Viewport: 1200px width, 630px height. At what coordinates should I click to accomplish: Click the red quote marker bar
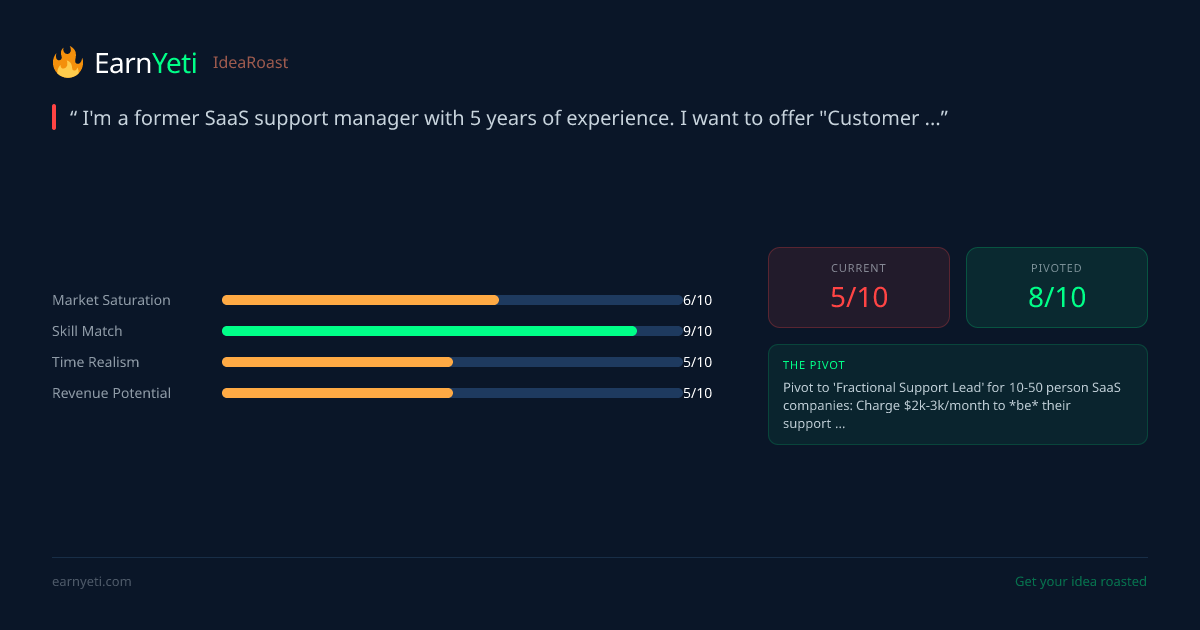point(54,118)
